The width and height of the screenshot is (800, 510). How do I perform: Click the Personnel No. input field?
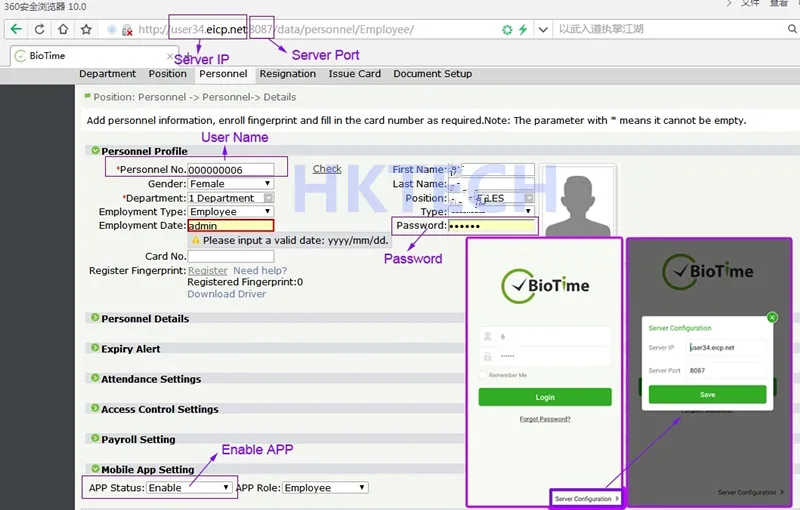pyautogui.click(x=231, y=170)
